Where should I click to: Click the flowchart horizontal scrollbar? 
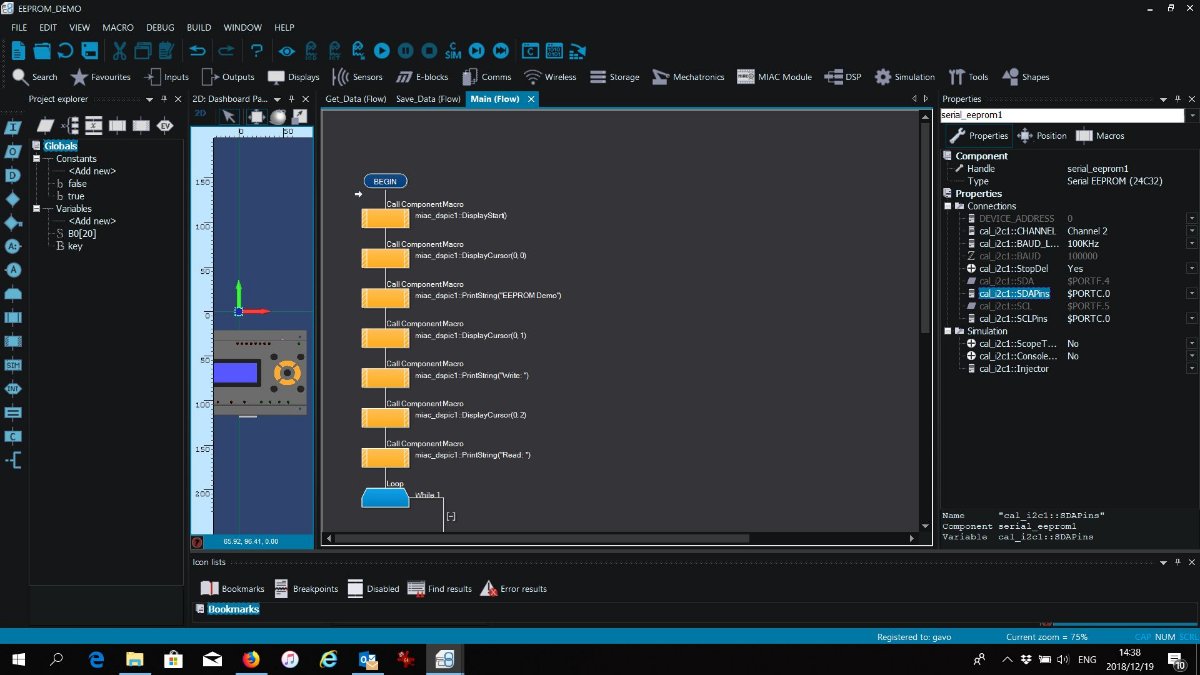coord(541,538)
